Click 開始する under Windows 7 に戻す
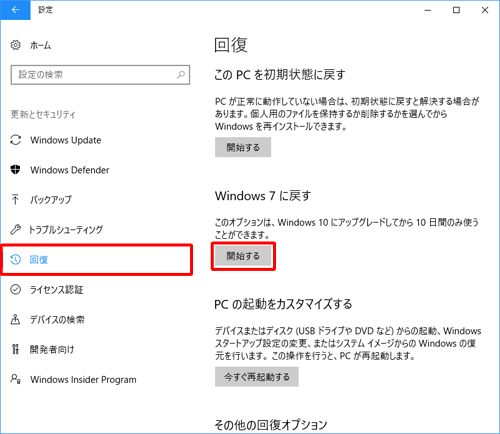The height and width of the screenshot is (434, 500). click(243, 256)
